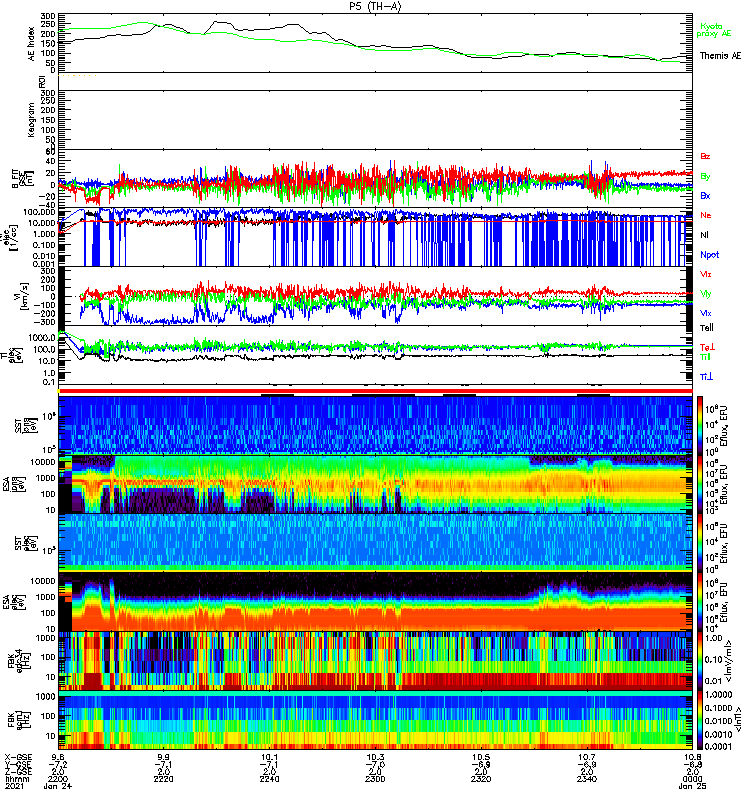Image resolution: width=750 pixels, height=800 pixels.
Task: Click the <|mV/m|> color bar of the FBK electric panel
Action: [699, 661]
